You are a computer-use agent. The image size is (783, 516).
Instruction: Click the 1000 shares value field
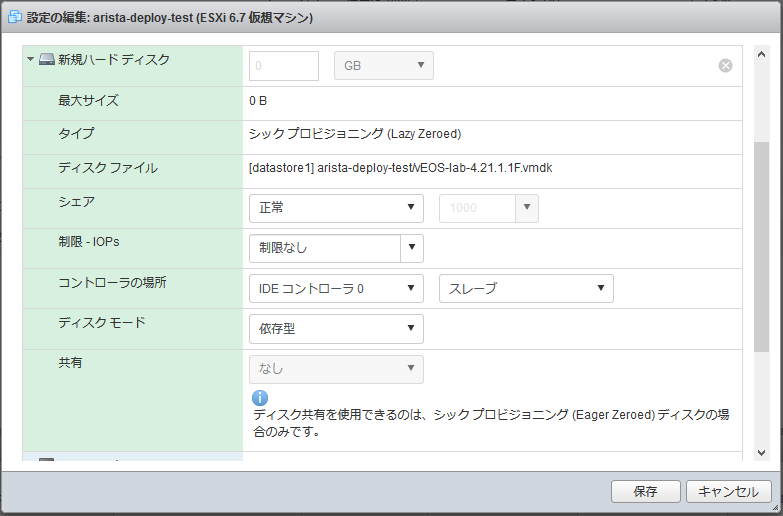click(x=477, y=208)
